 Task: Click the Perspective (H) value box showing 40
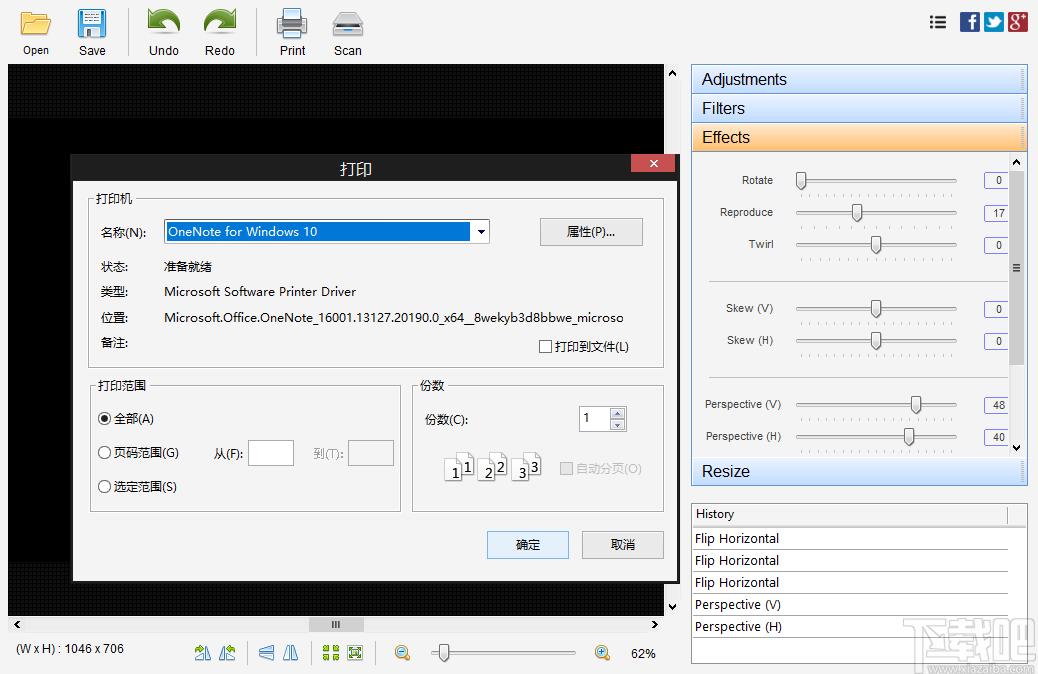pyautogui.click(x=996, y=436)
